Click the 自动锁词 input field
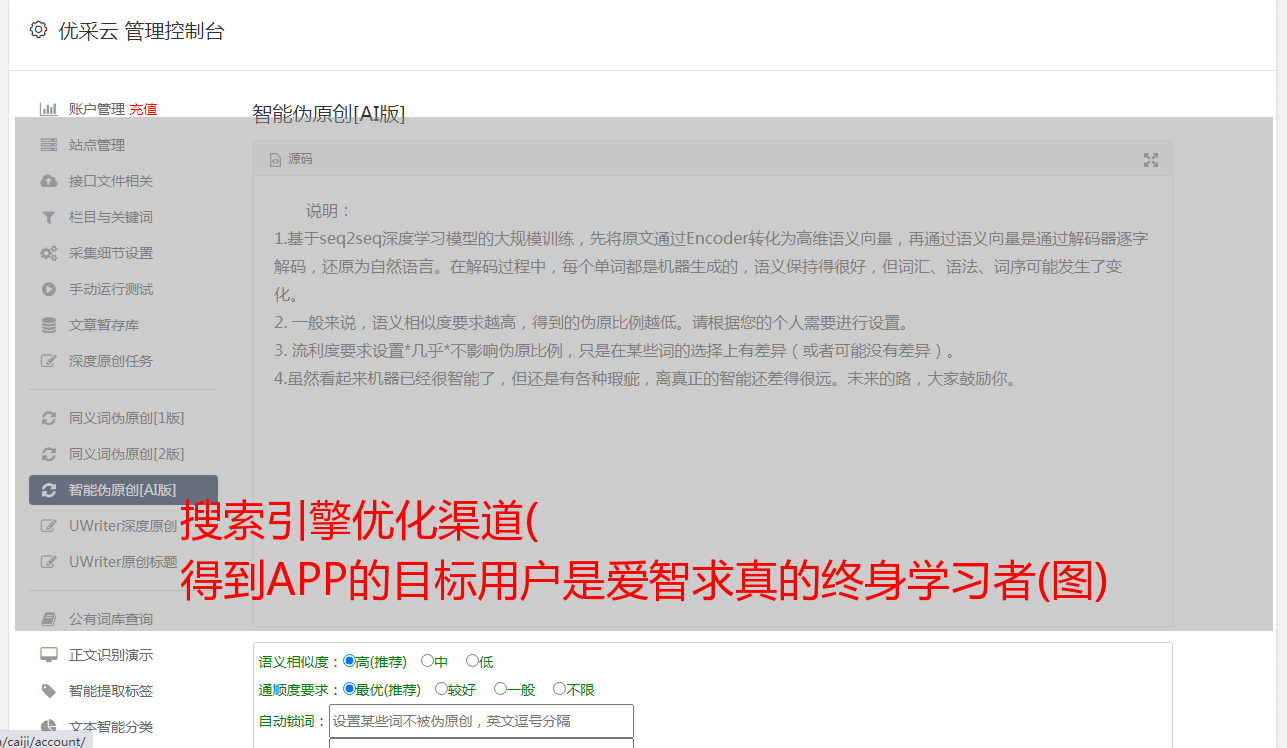 (x=481, y=721)
